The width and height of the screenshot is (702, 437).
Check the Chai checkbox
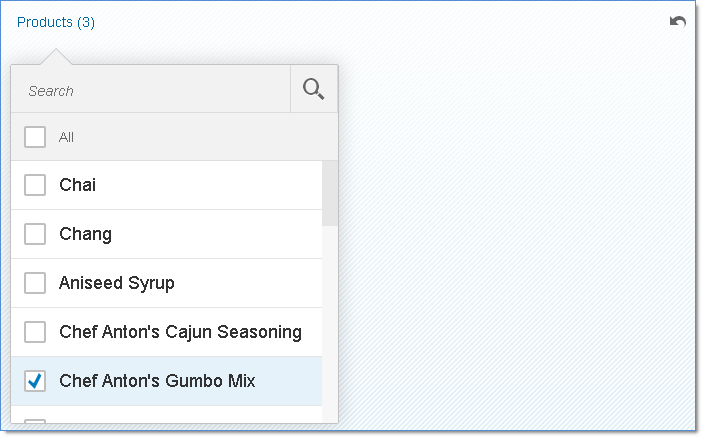[35, 185]
